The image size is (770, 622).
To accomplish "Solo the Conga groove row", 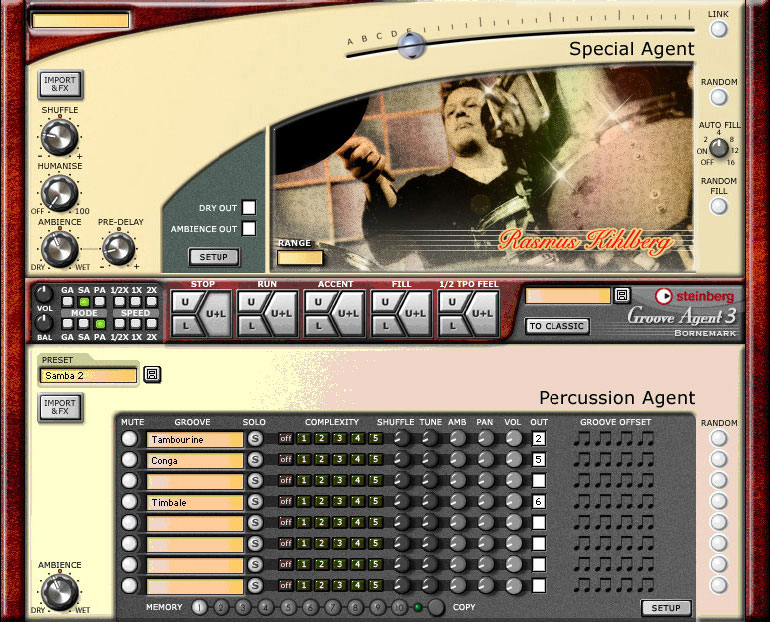I will (x=255, y=460).
